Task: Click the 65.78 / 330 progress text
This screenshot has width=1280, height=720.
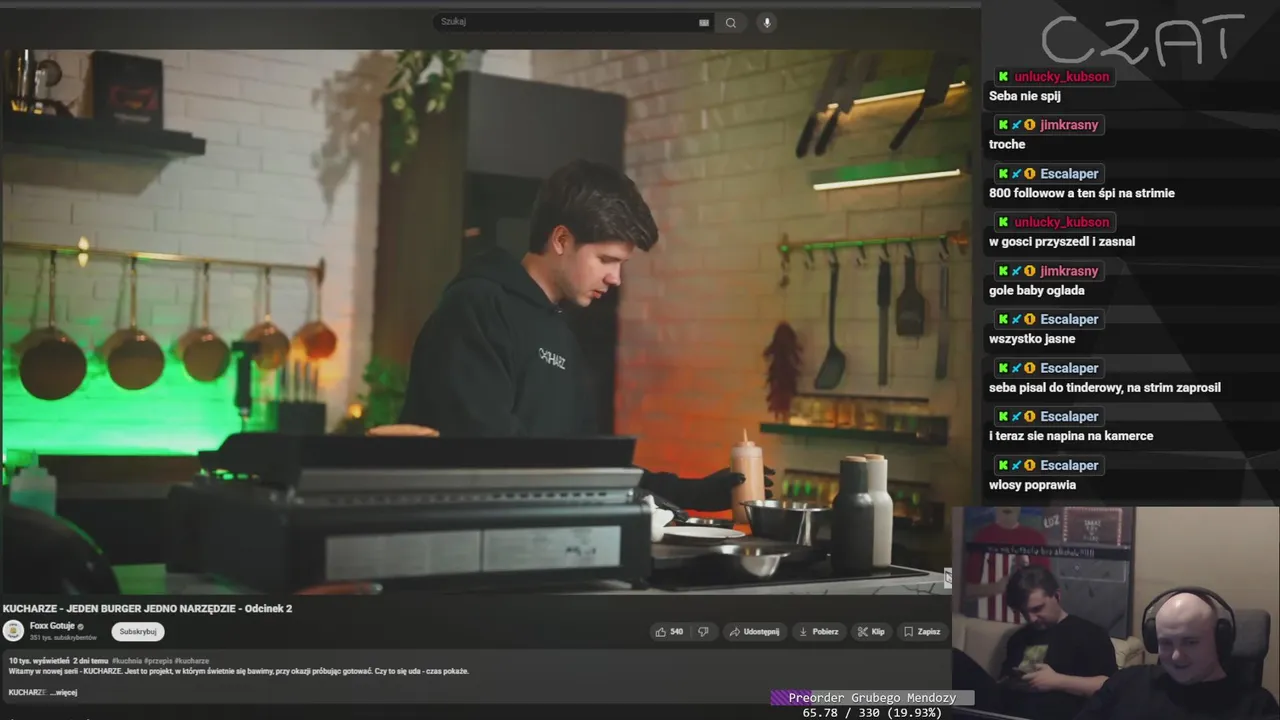Action: pyautogui.click(x=872, y=713)
